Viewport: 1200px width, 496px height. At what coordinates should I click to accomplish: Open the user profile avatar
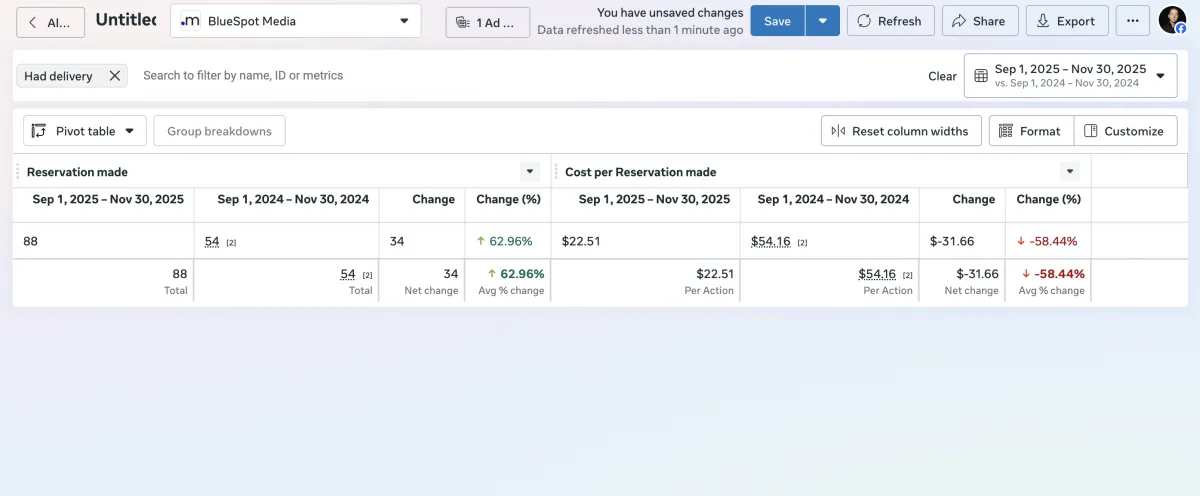click(x=1172, y=21)
